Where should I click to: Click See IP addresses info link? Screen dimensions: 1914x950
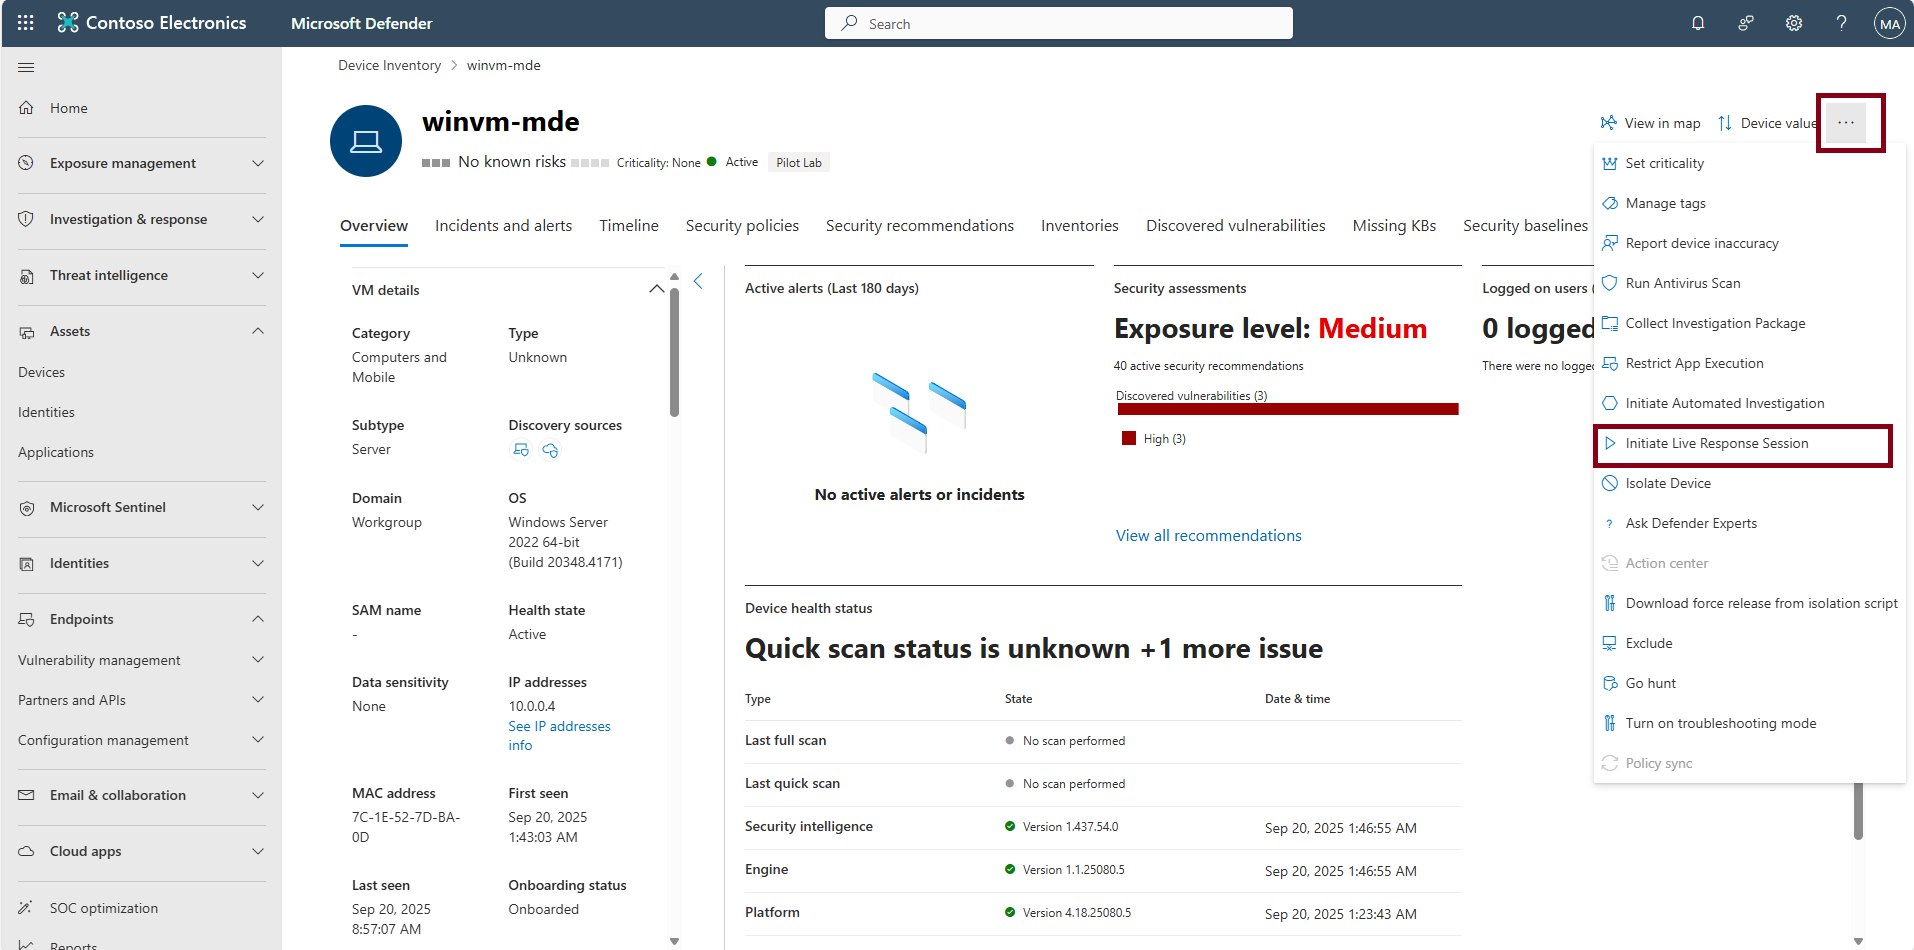pos(559,736)
